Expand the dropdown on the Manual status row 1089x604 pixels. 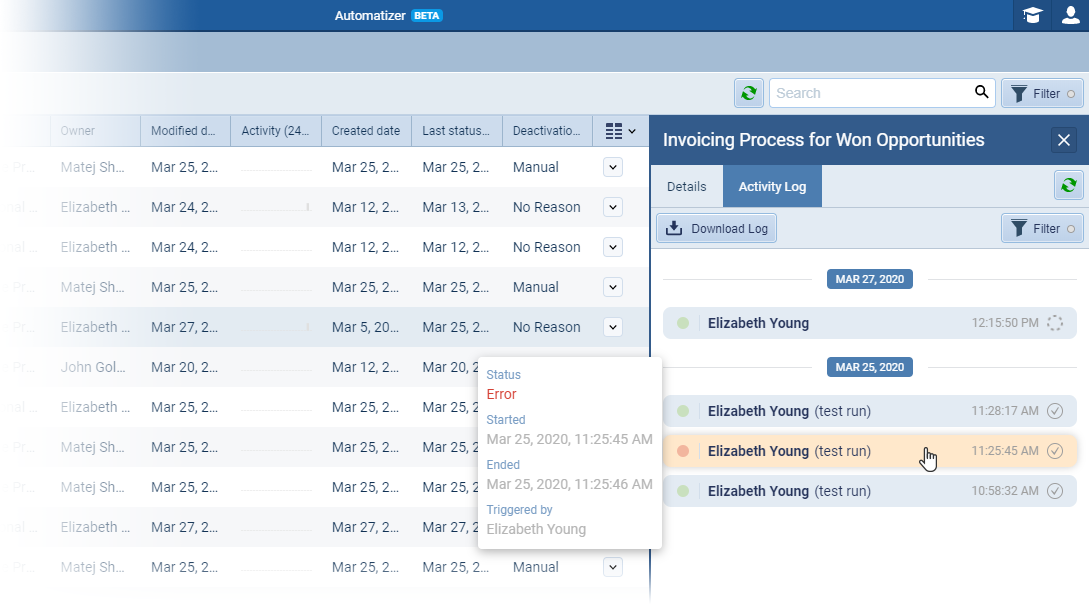(612, 167)
